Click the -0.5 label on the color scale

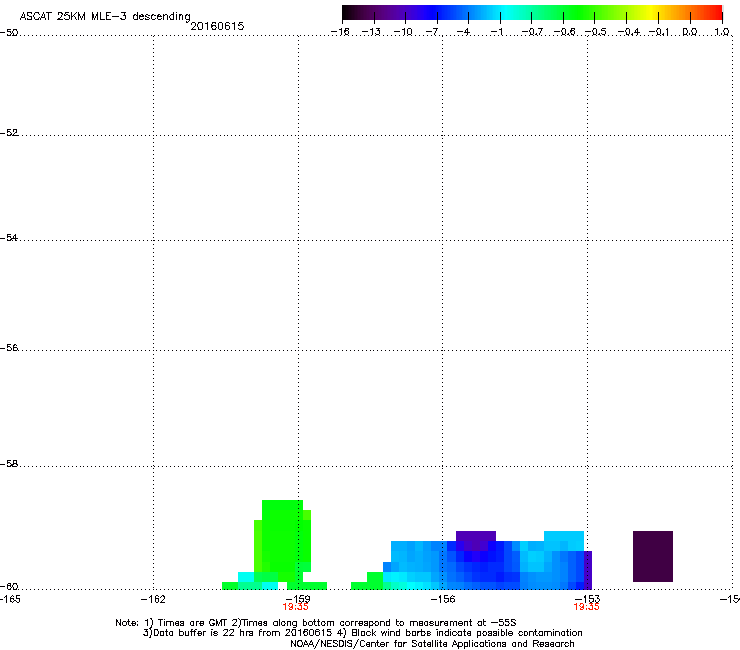coord(596,32)
